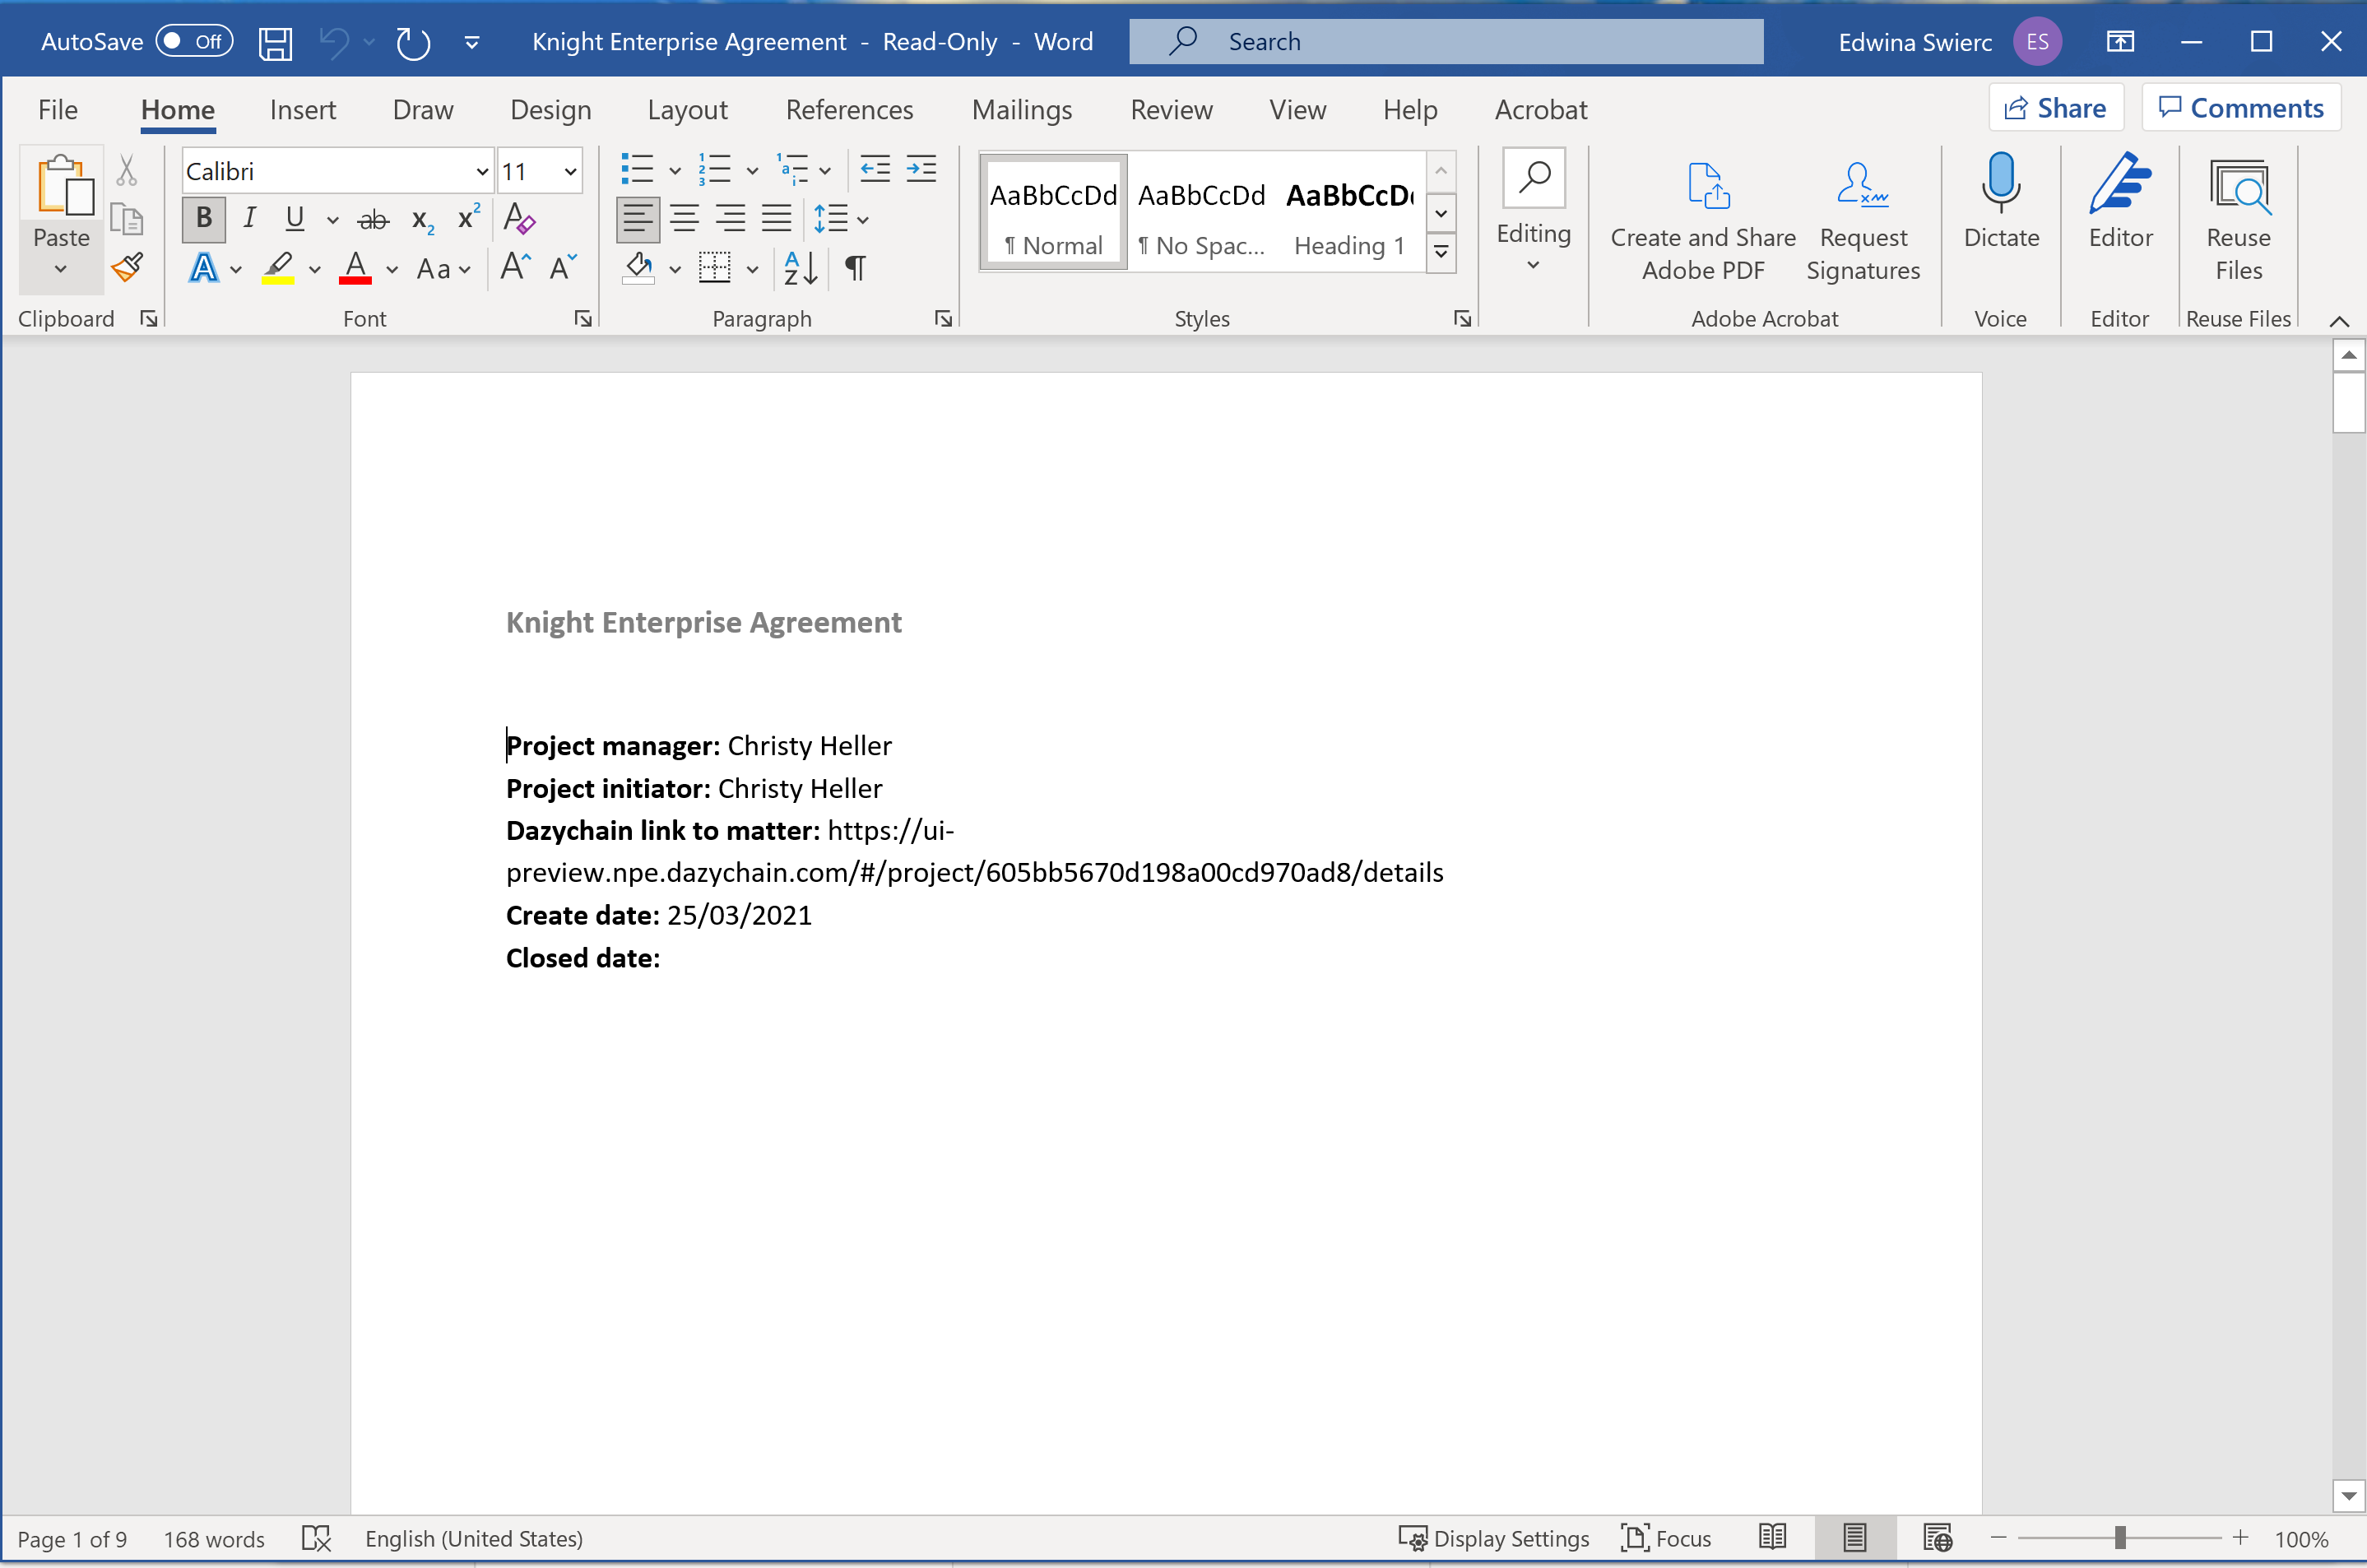Open the File menu
The width and height of the screenshot is (2367, 1568).
57,109
